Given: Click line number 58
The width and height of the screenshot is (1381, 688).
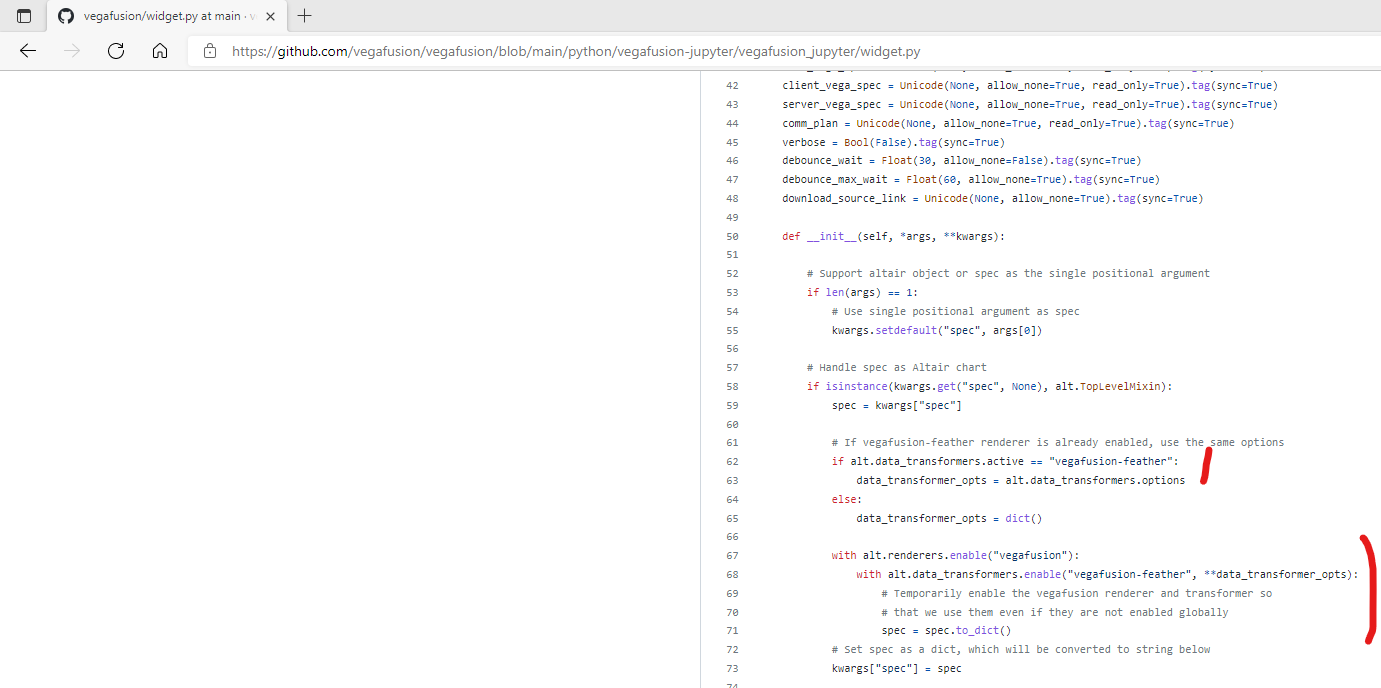Looking at the screenshot, I should click(x=732, y=386).
